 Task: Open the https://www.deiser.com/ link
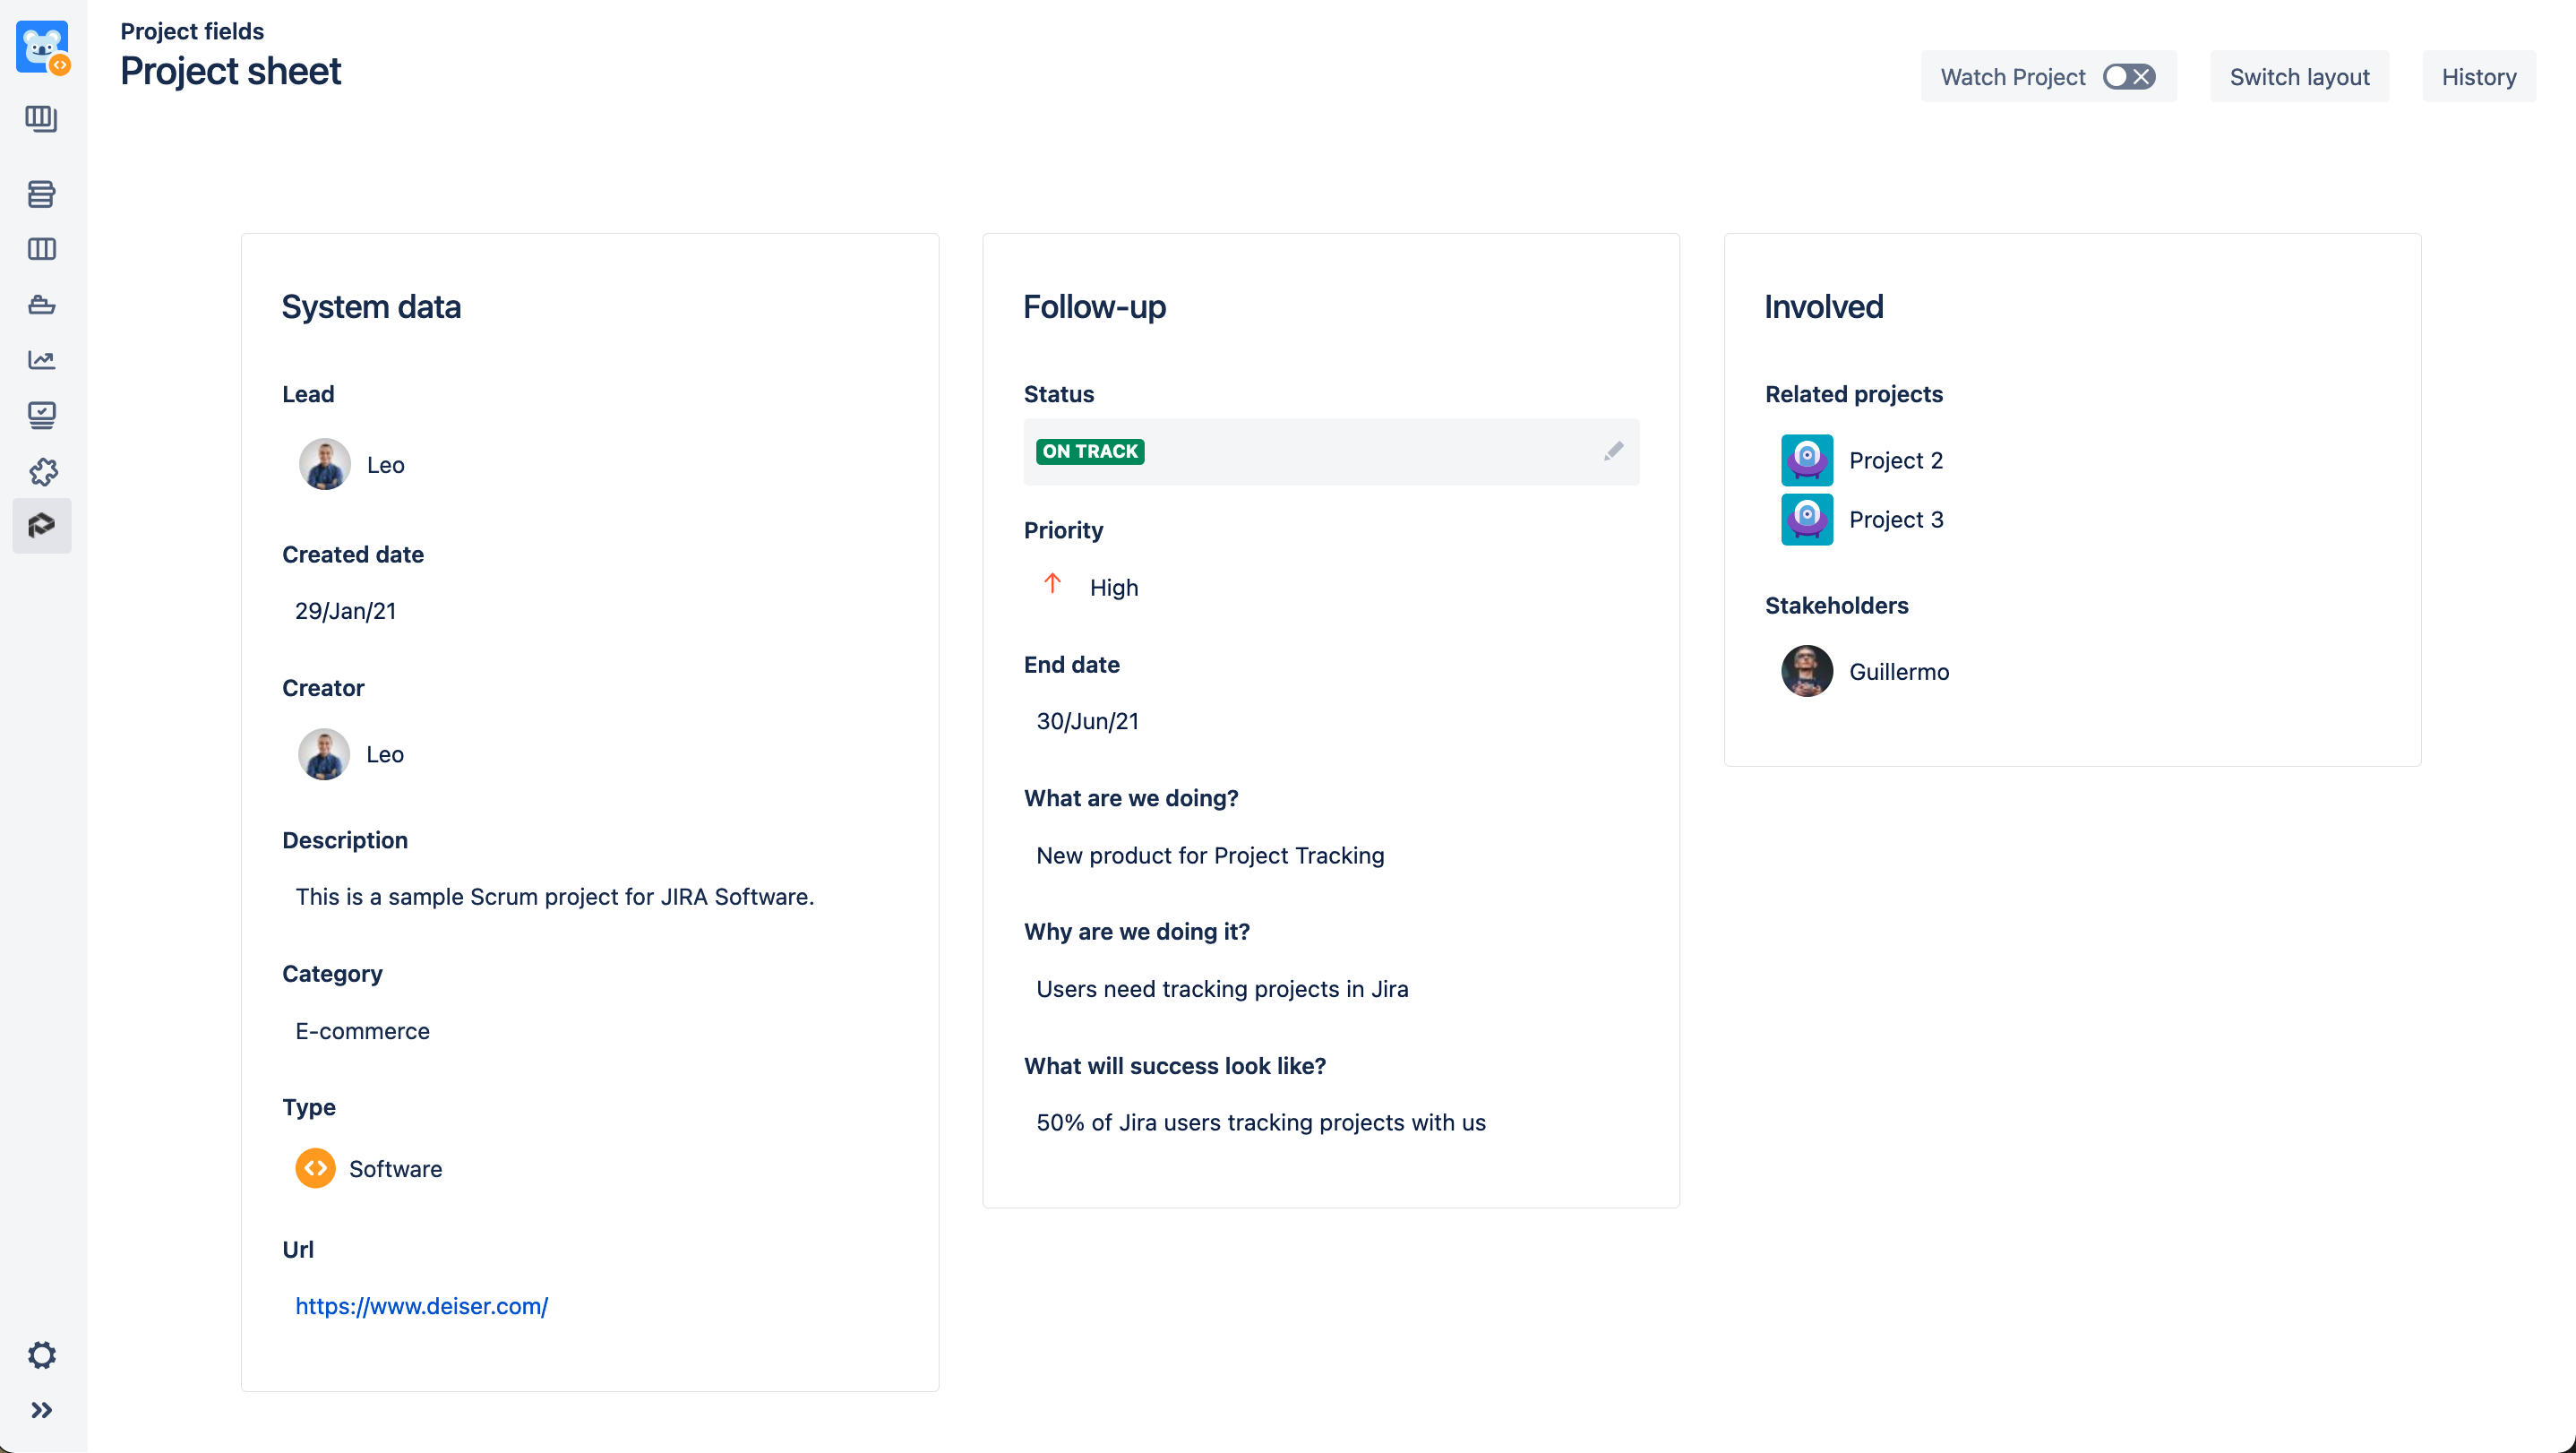[x=421, y=1306]
